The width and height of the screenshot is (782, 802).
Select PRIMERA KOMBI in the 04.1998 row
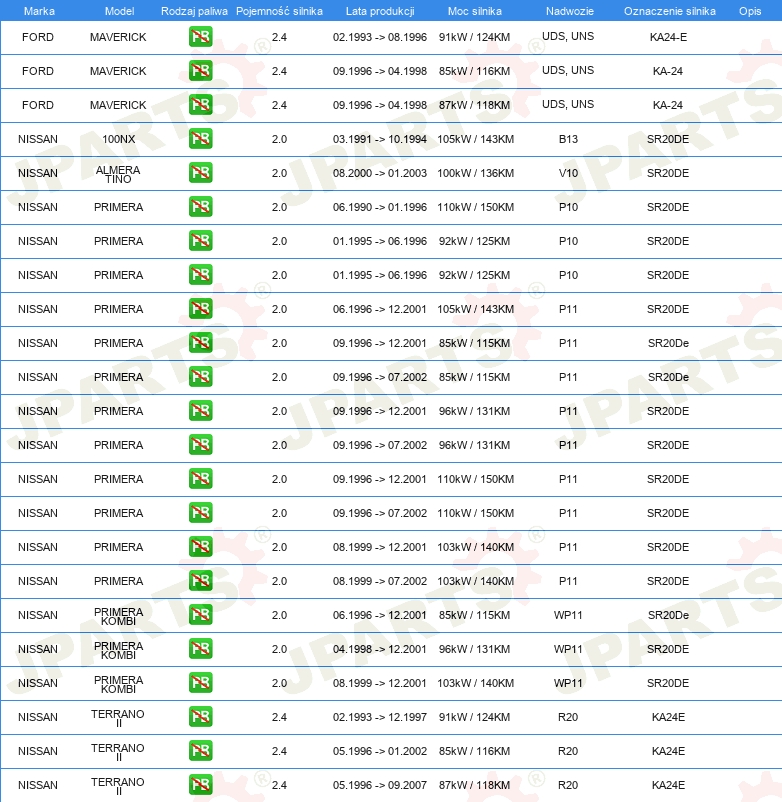(118, 650)
